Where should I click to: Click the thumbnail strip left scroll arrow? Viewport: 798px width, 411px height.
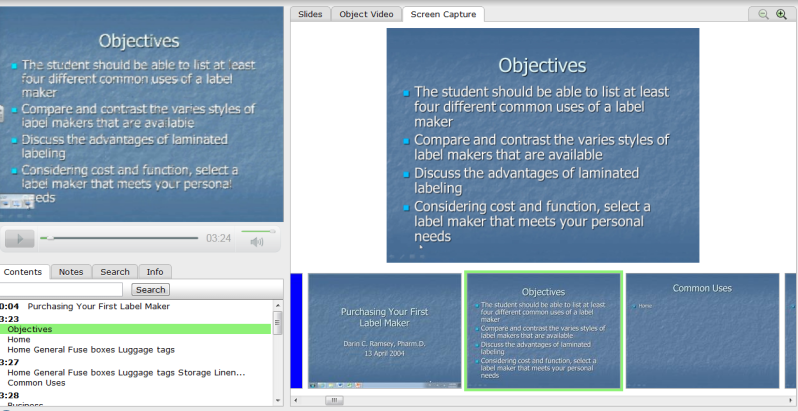click(296, 400)
